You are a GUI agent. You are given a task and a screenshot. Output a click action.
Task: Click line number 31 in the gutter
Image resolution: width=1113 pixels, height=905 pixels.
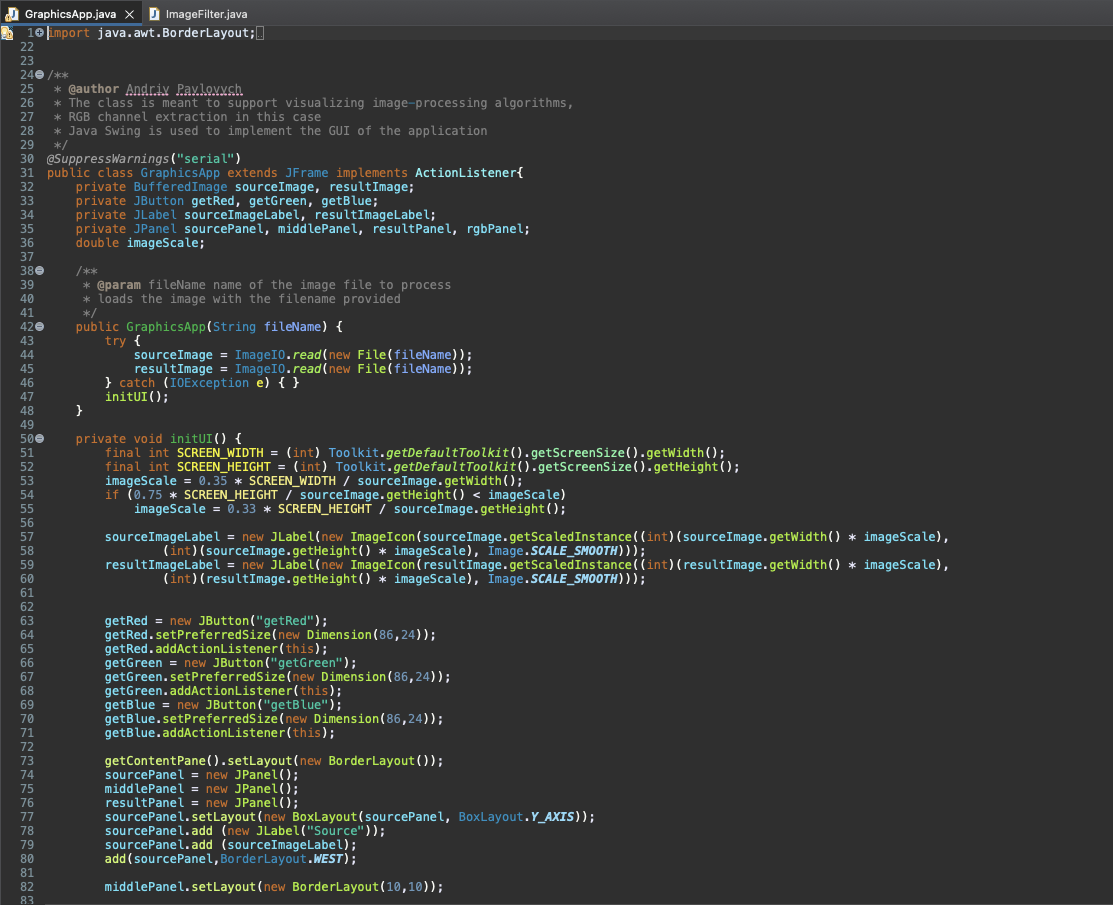27,173
